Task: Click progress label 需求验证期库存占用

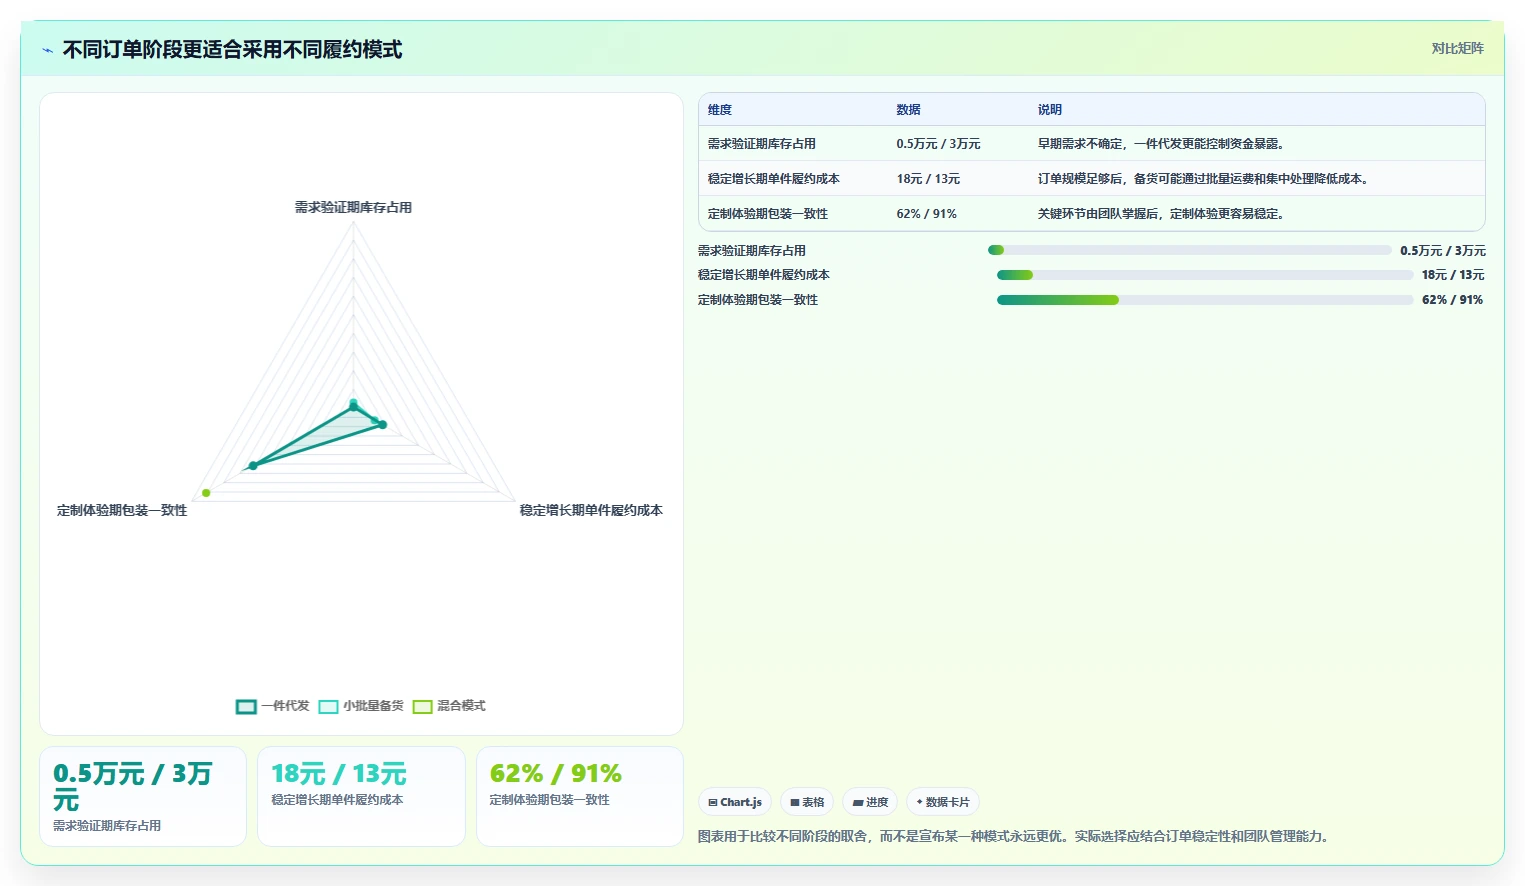Action: pyautogui.click(x=752, y=251)
